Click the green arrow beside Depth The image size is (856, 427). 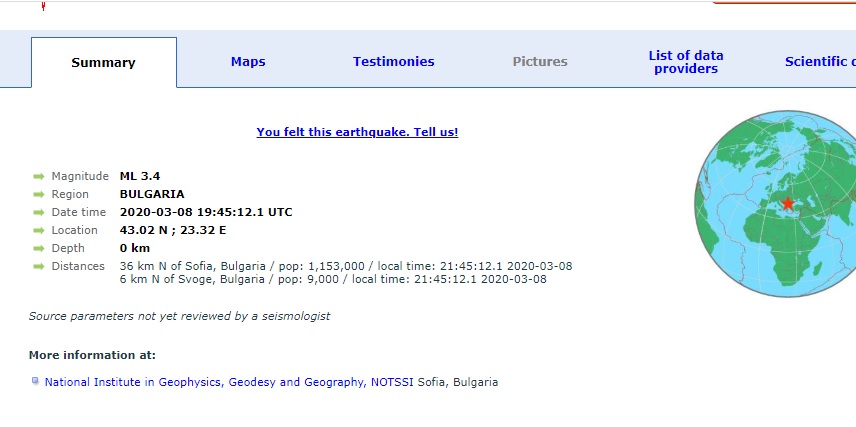tap(39, 249)
